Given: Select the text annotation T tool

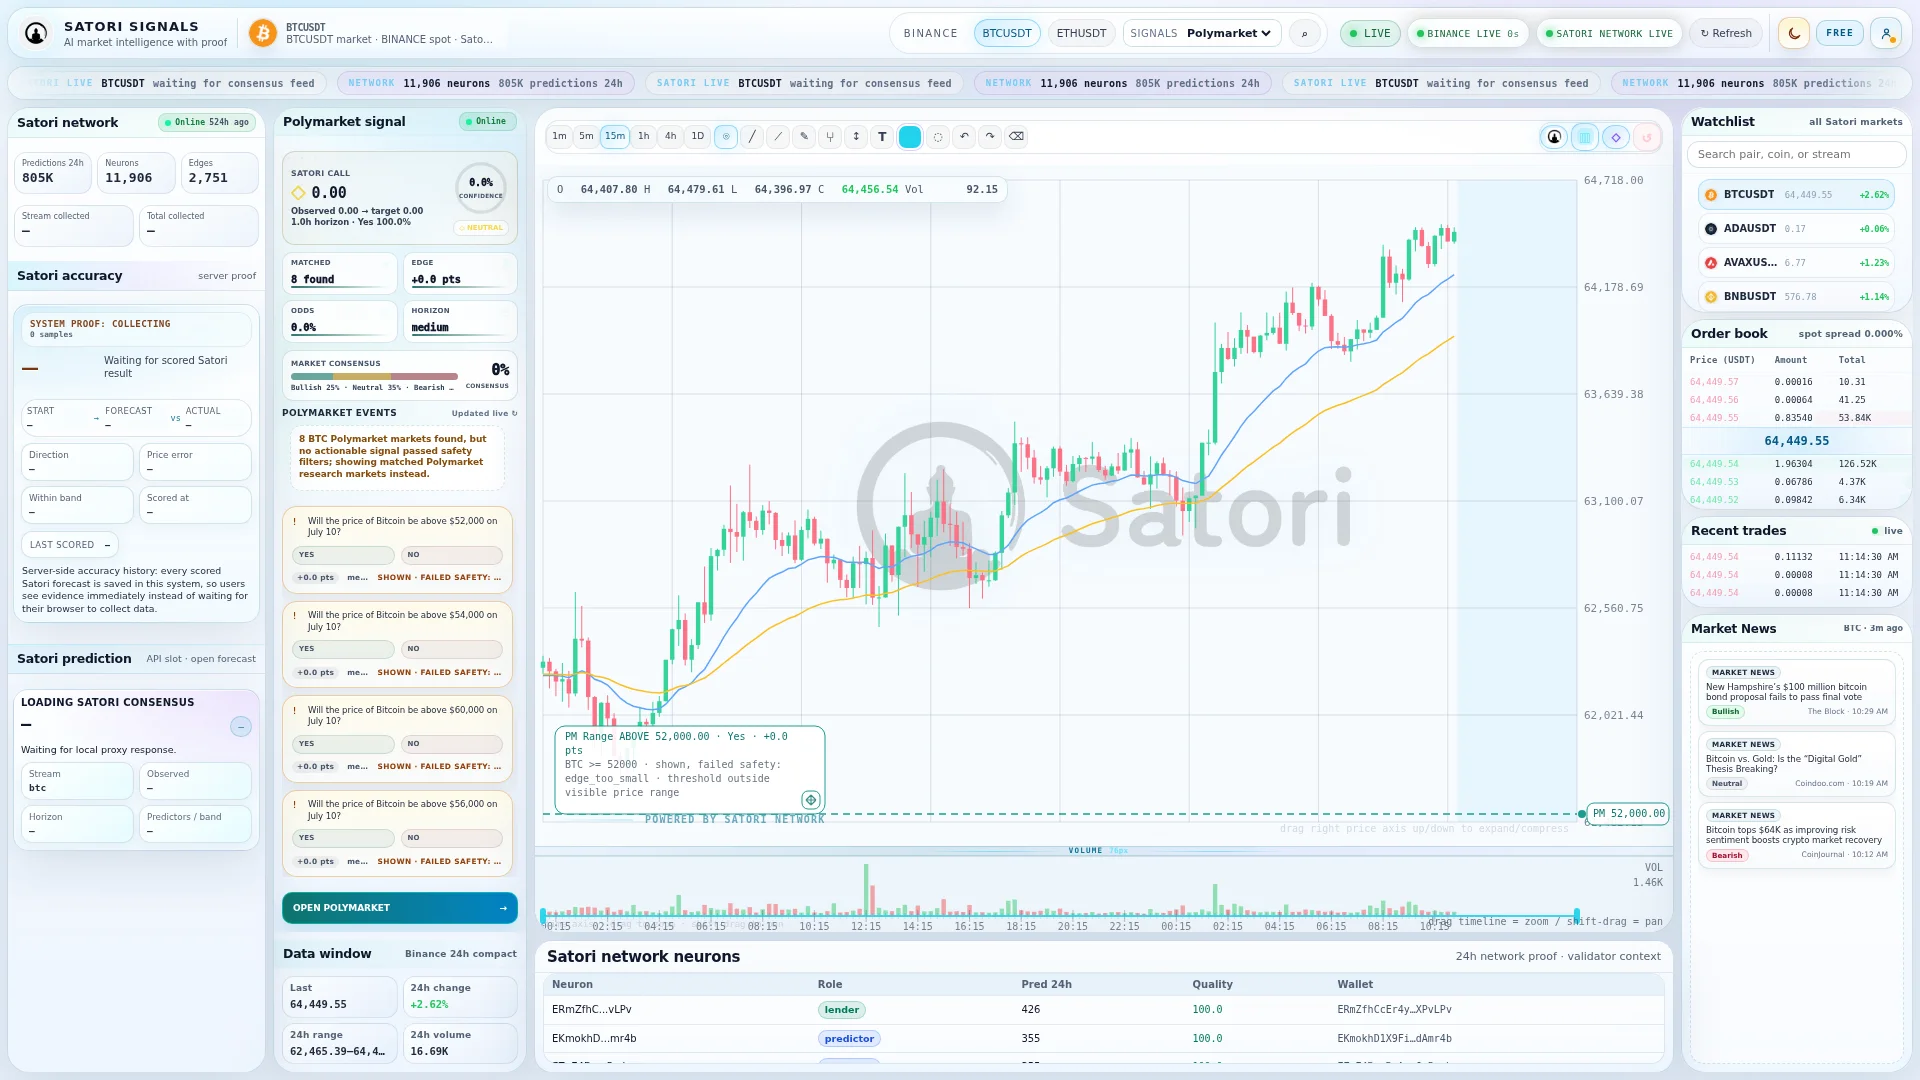Looking at the screenshot, I should tap(882, 137).
